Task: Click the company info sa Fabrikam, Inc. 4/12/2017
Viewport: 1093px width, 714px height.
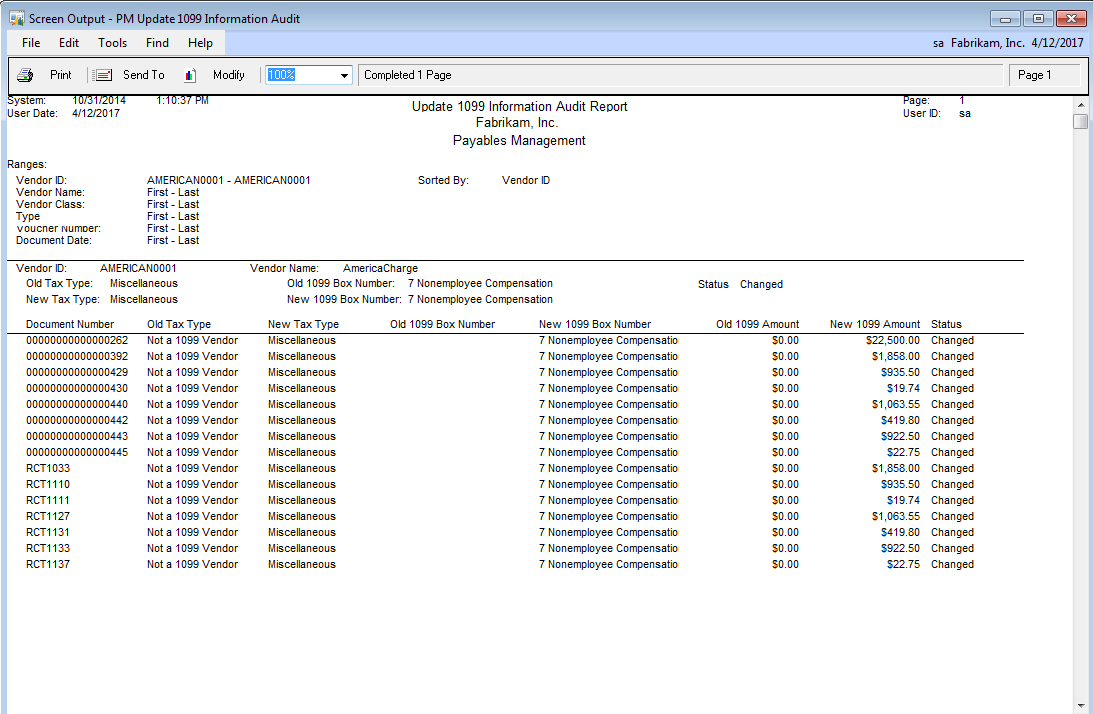Action: (x=1008, y=43)
